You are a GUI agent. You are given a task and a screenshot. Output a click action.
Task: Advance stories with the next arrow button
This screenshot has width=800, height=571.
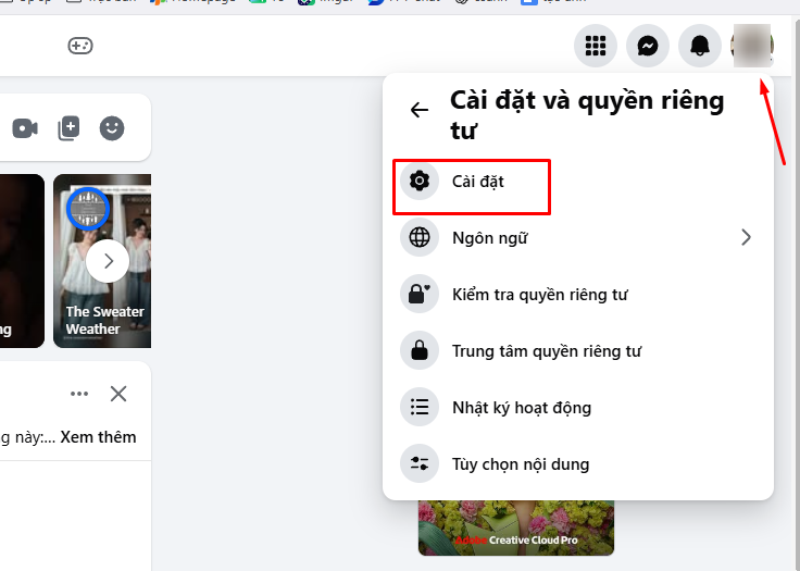coord(108,261)
